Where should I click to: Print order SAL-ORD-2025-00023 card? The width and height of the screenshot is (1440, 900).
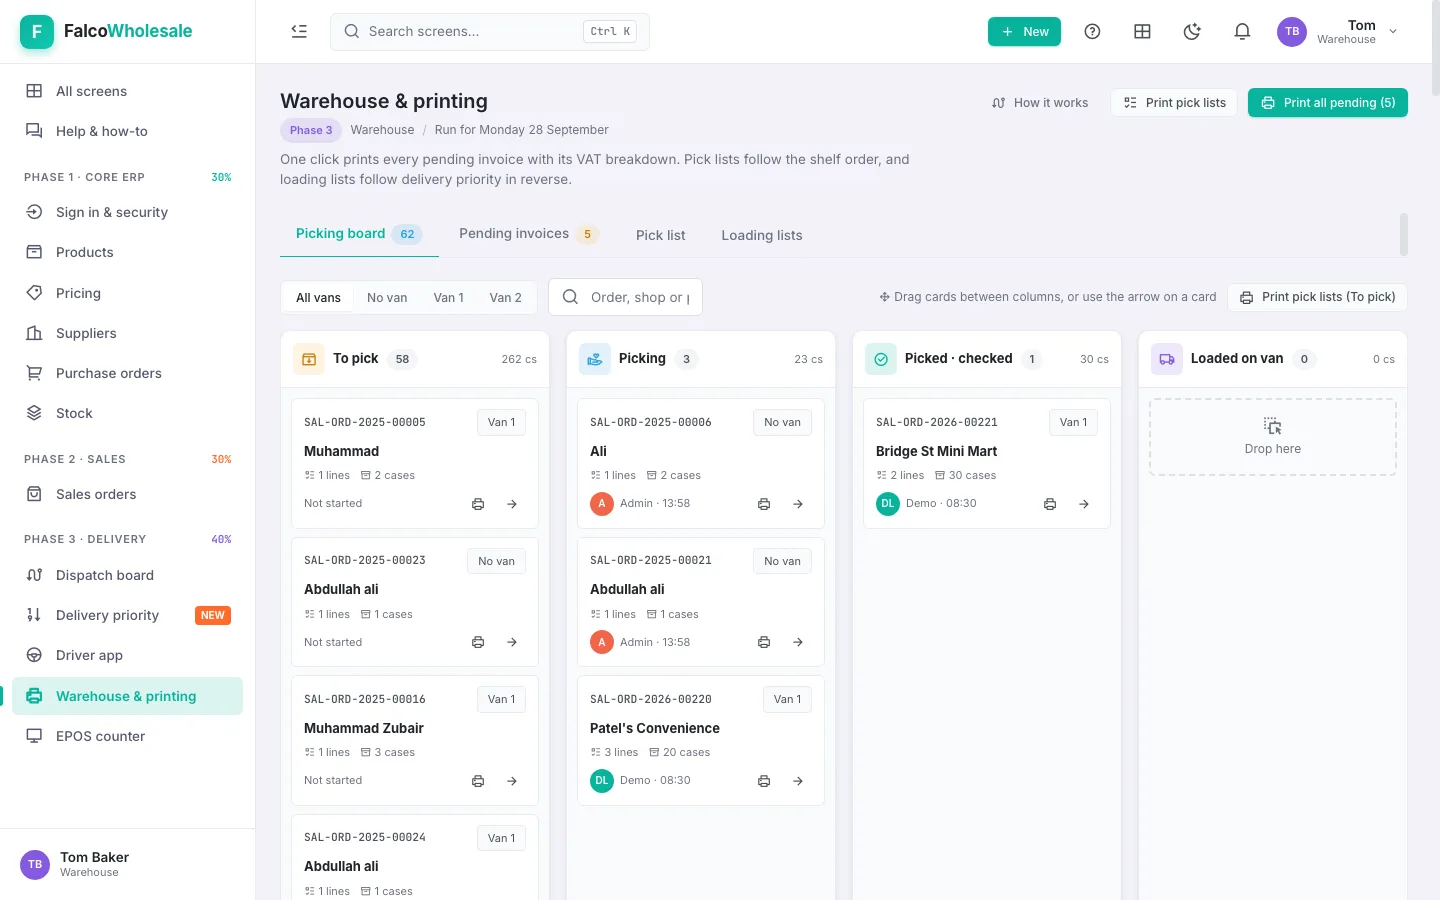pyautogui.click(x=478, y=642)
